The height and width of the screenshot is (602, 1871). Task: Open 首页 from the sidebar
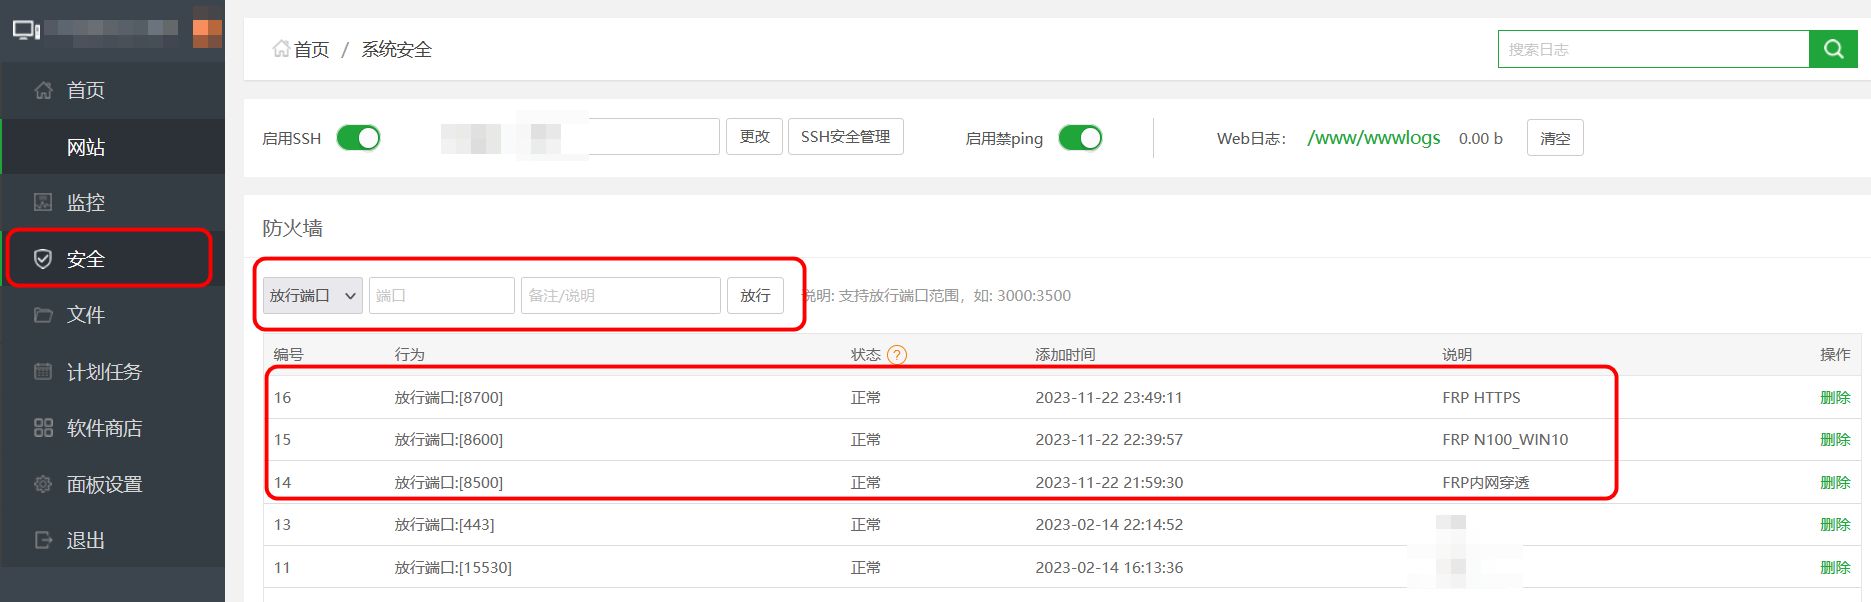tap(85, 91)
